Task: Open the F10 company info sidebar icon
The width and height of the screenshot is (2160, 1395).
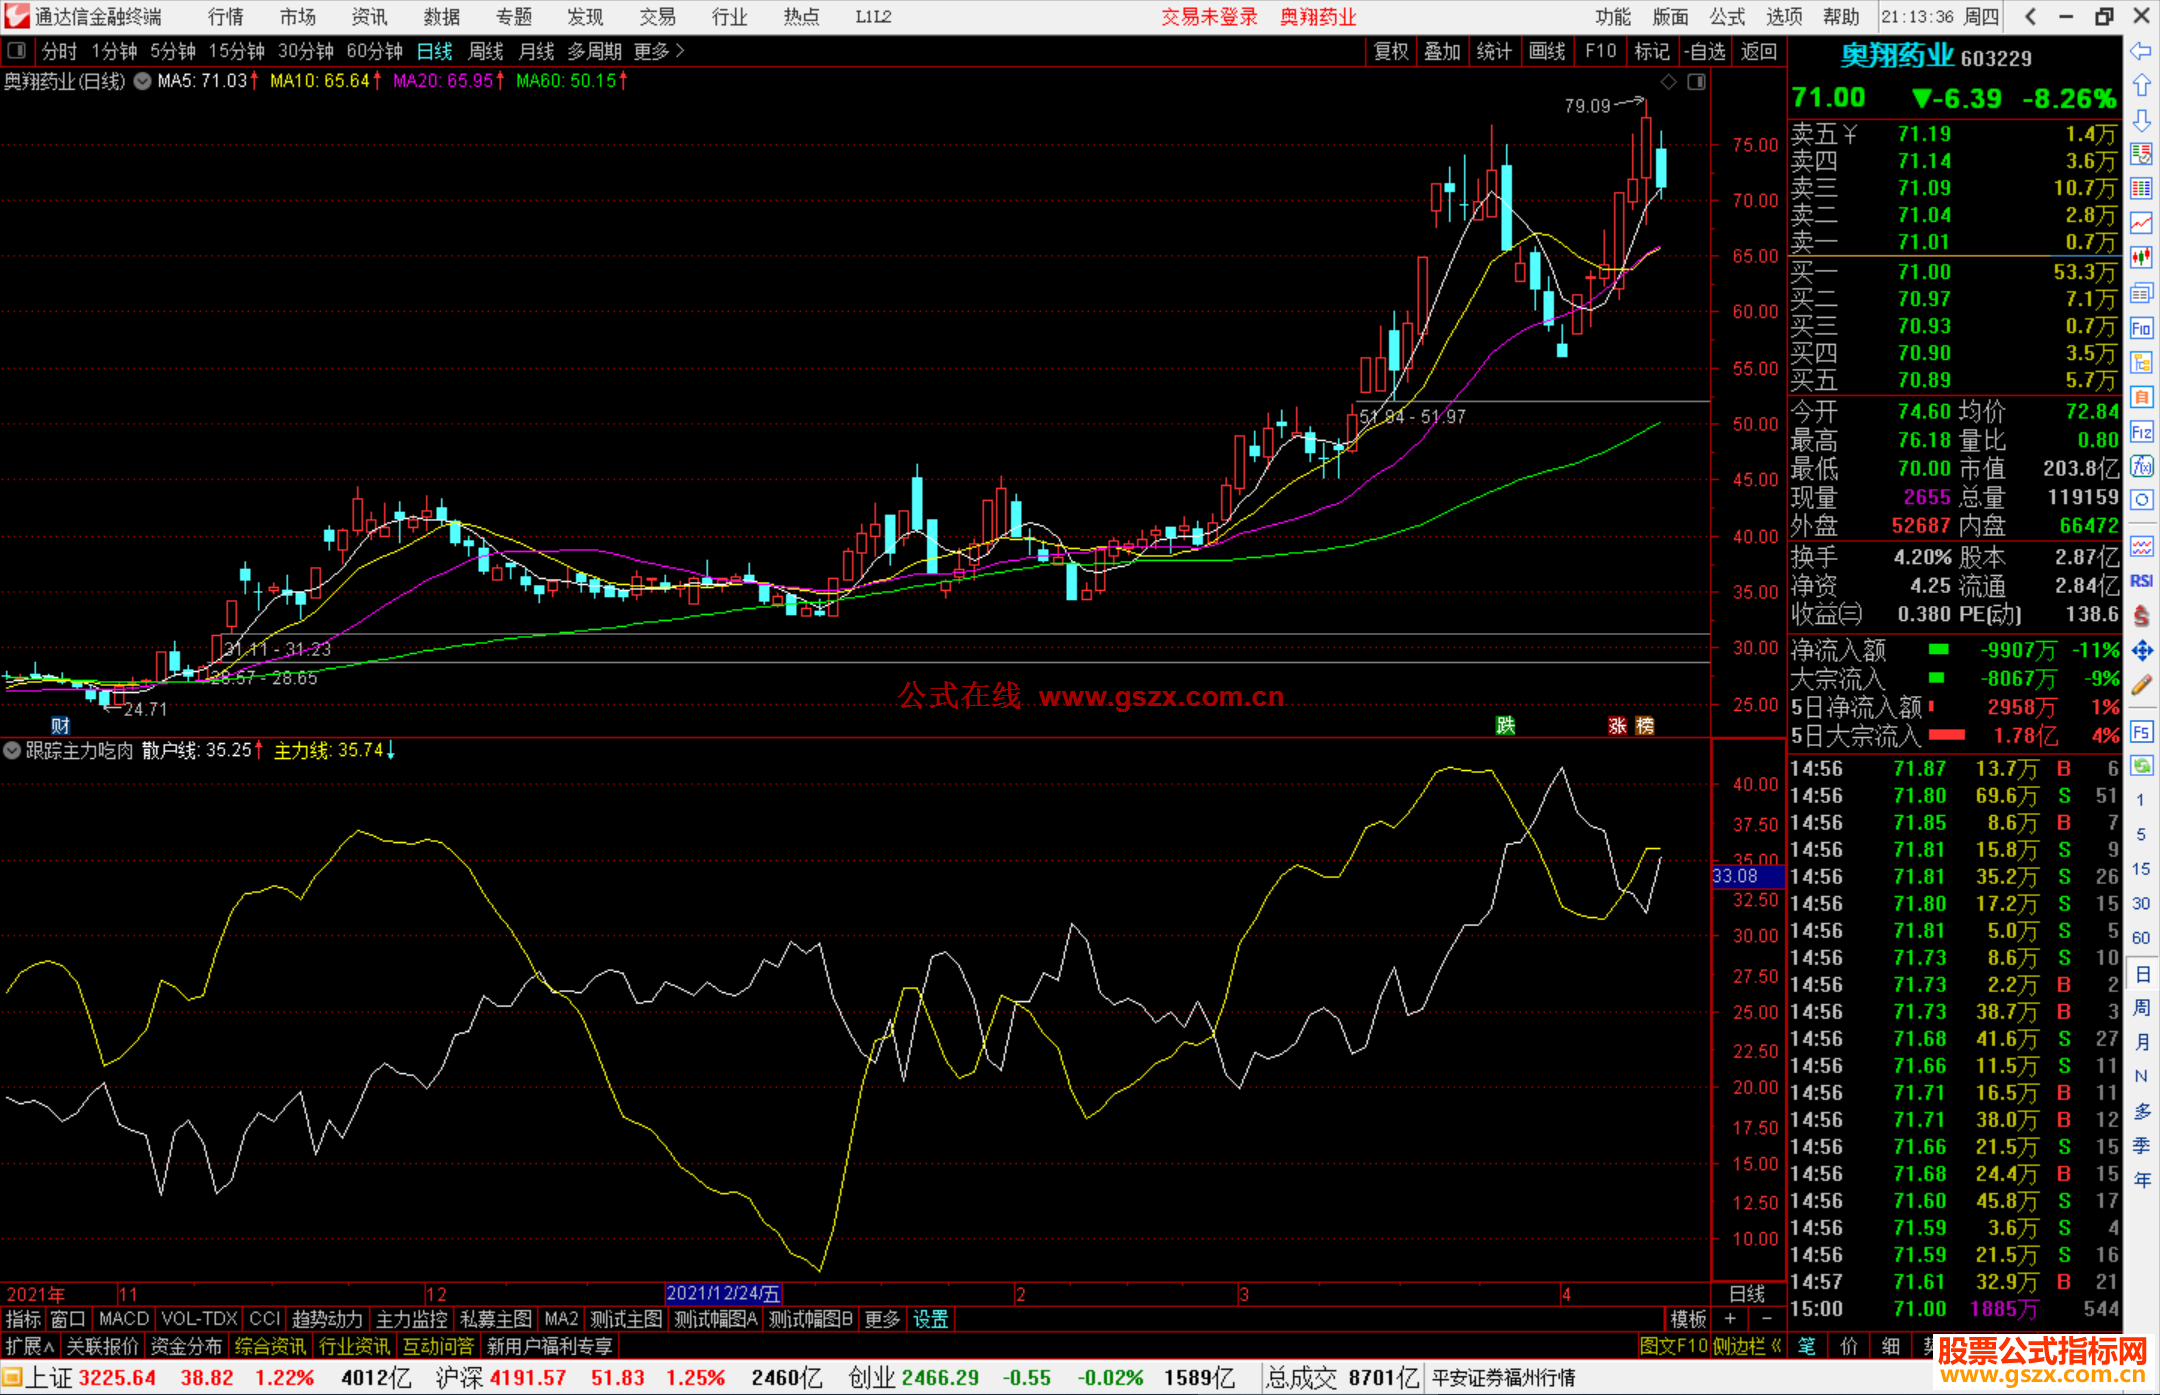Action: click(2141, 328)
